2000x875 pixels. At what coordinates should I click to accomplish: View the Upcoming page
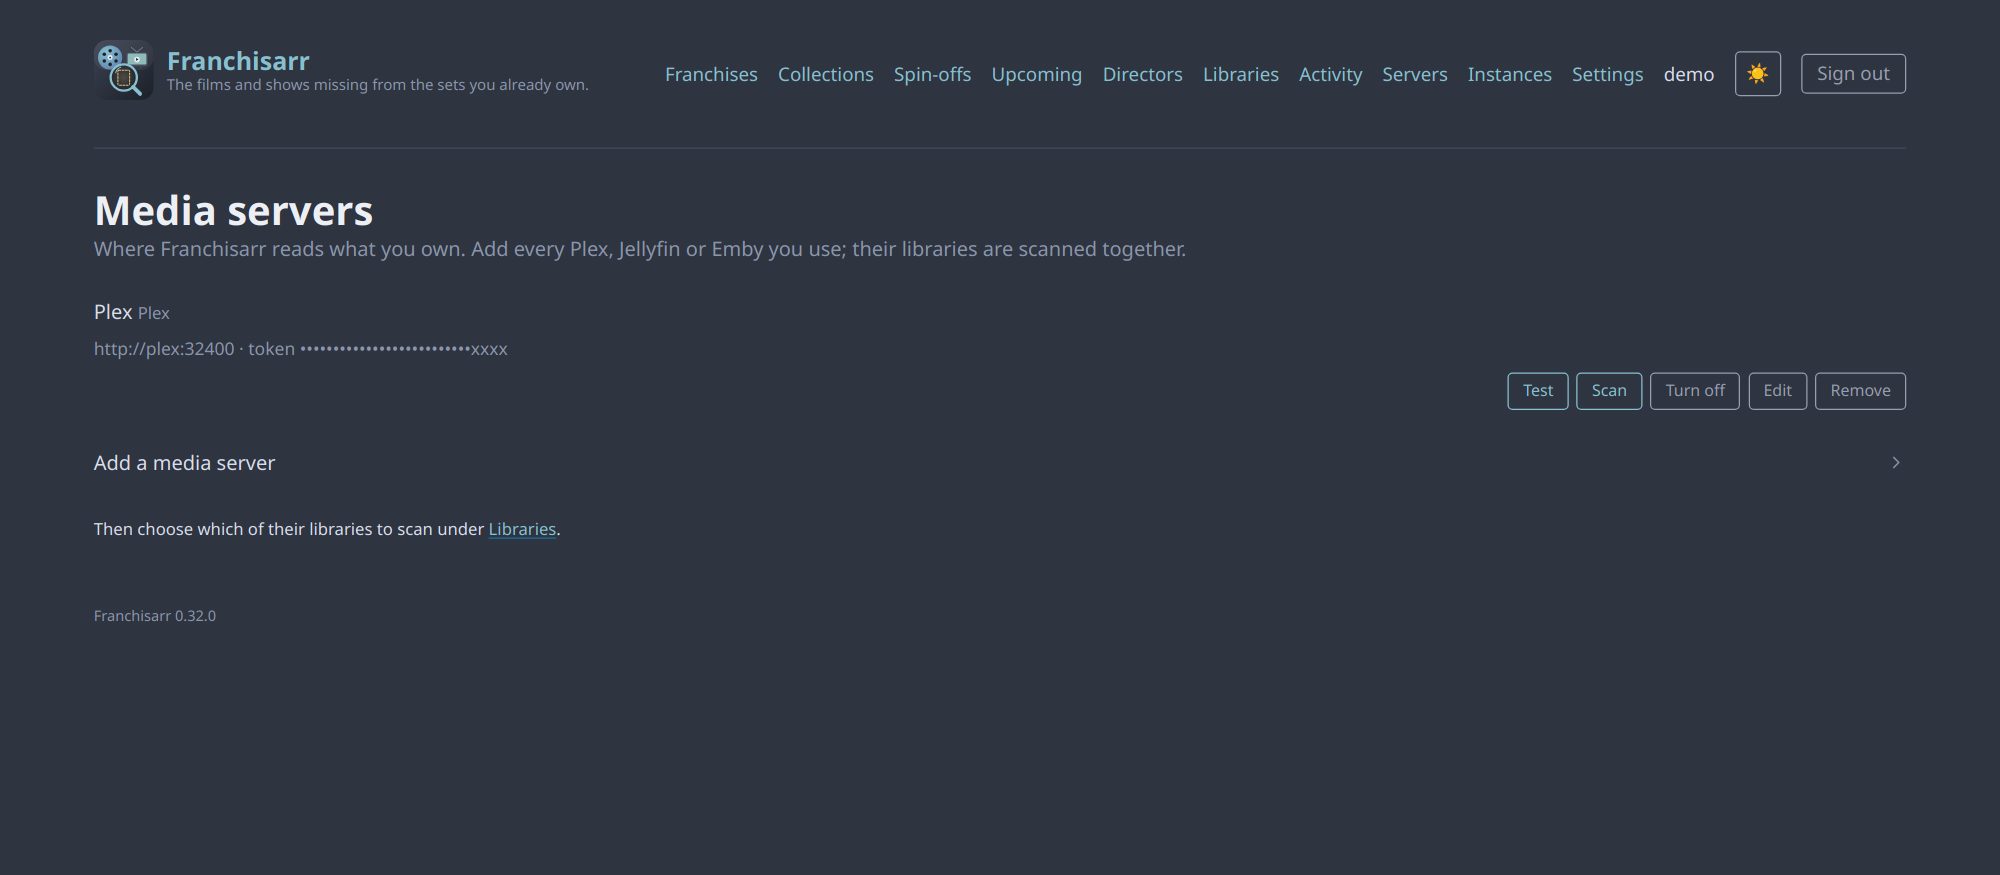point(1036,75)
